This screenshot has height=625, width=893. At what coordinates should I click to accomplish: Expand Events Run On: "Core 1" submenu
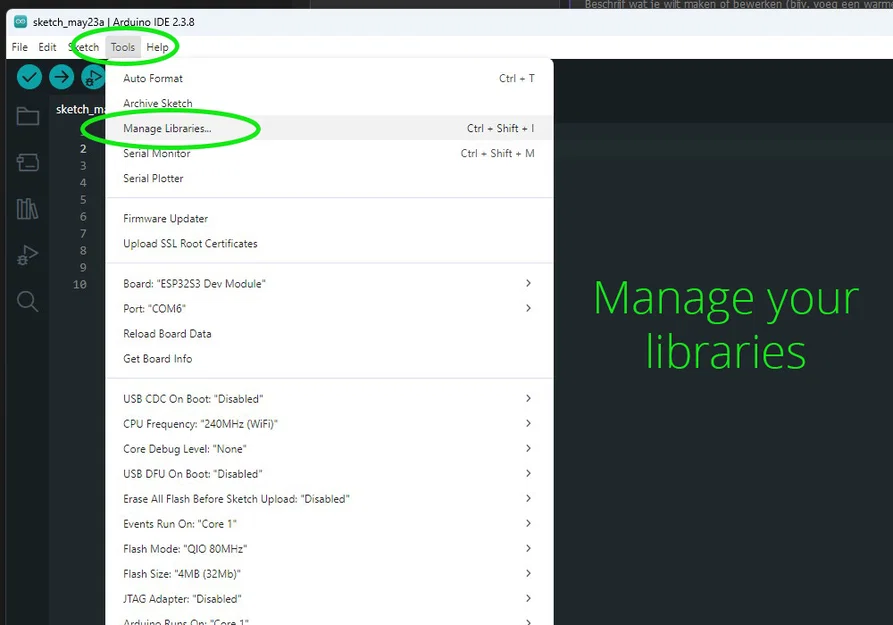[329, 524]
